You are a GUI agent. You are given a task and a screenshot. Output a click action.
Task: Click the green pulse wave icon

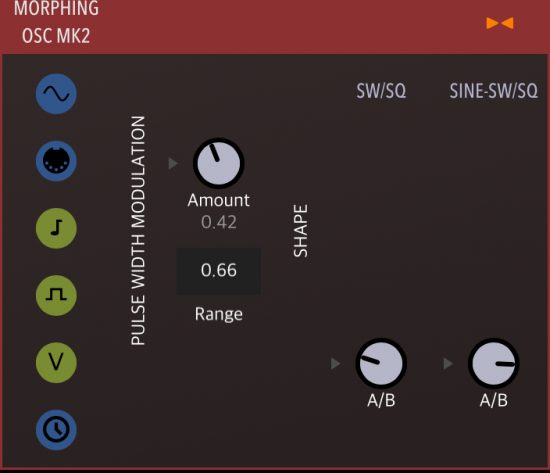coord(56,295)
